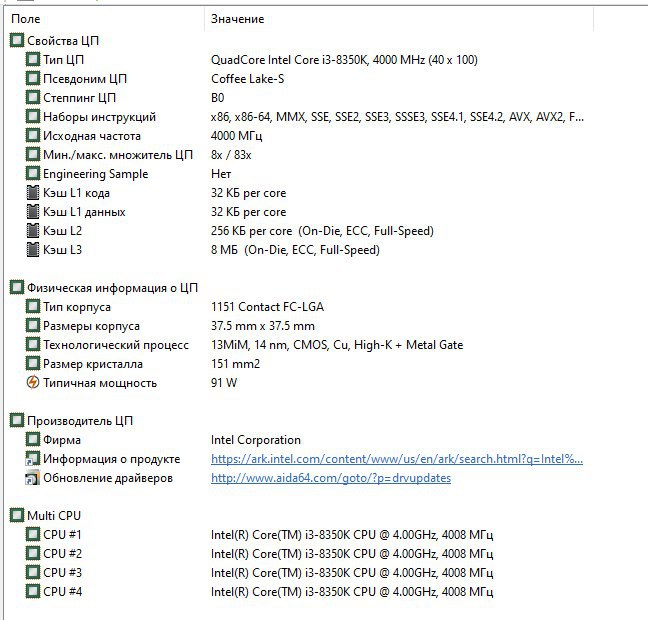Image resolution: width=648 pixels, height=620 pixels.
Task: Click the icon beside Тип ЦП row
Action: [x=33, y=60]
